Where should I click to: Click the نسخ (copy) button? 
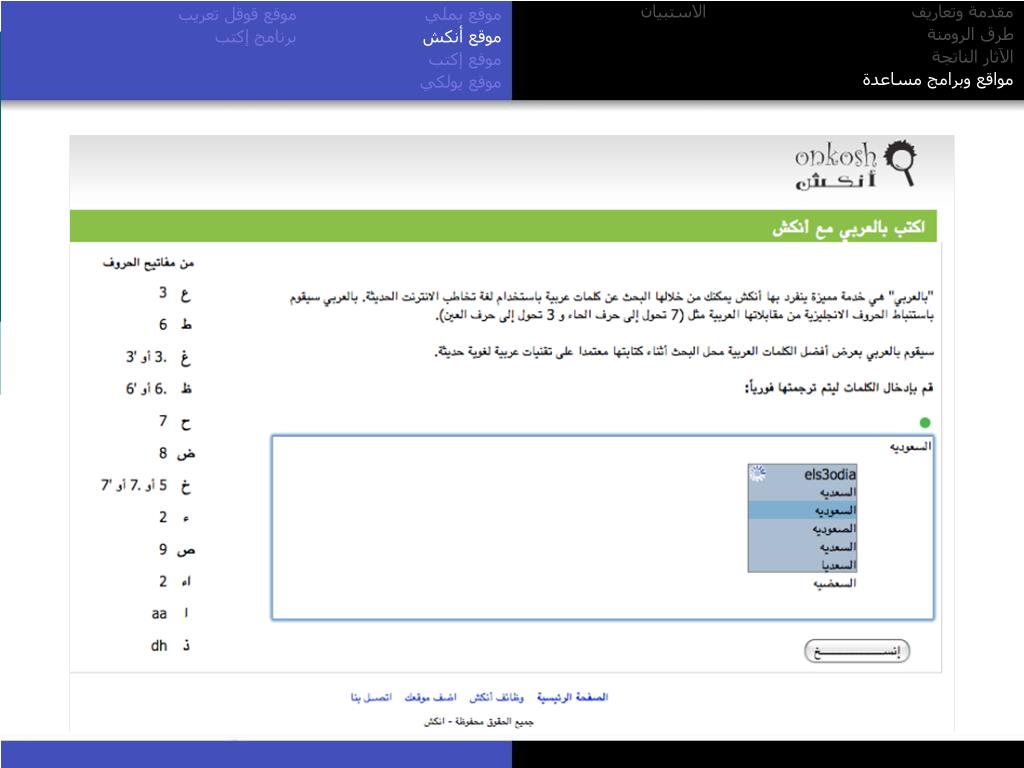click(857, 651)
